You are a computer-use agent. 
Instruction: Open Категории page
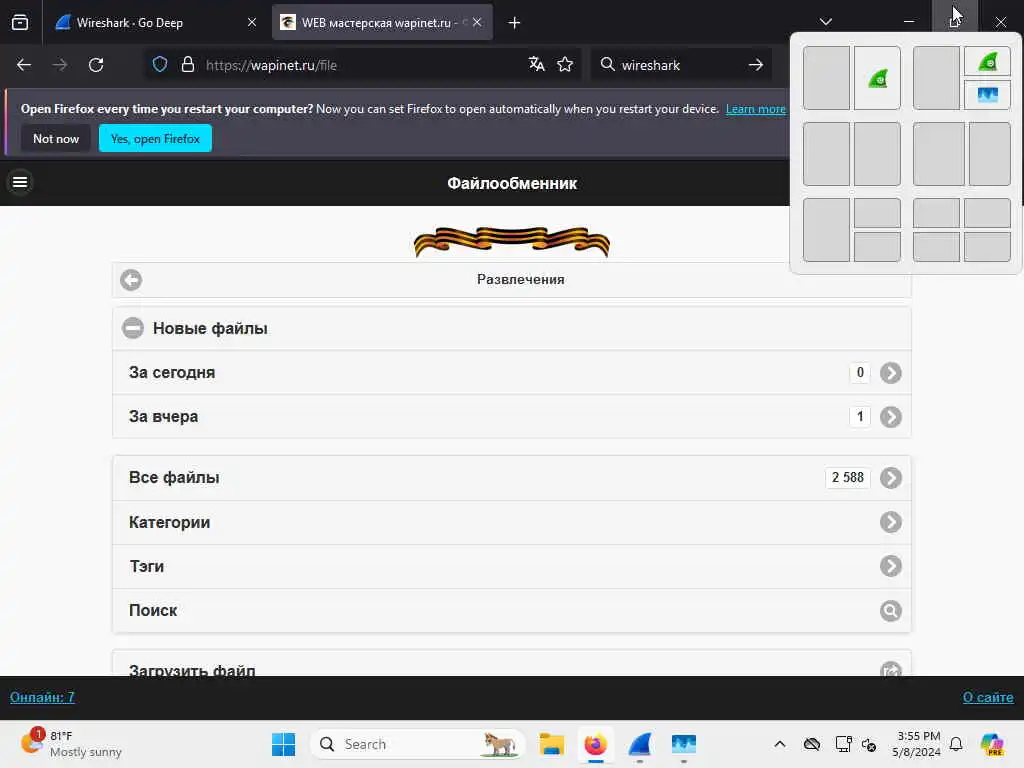point(511,522)
